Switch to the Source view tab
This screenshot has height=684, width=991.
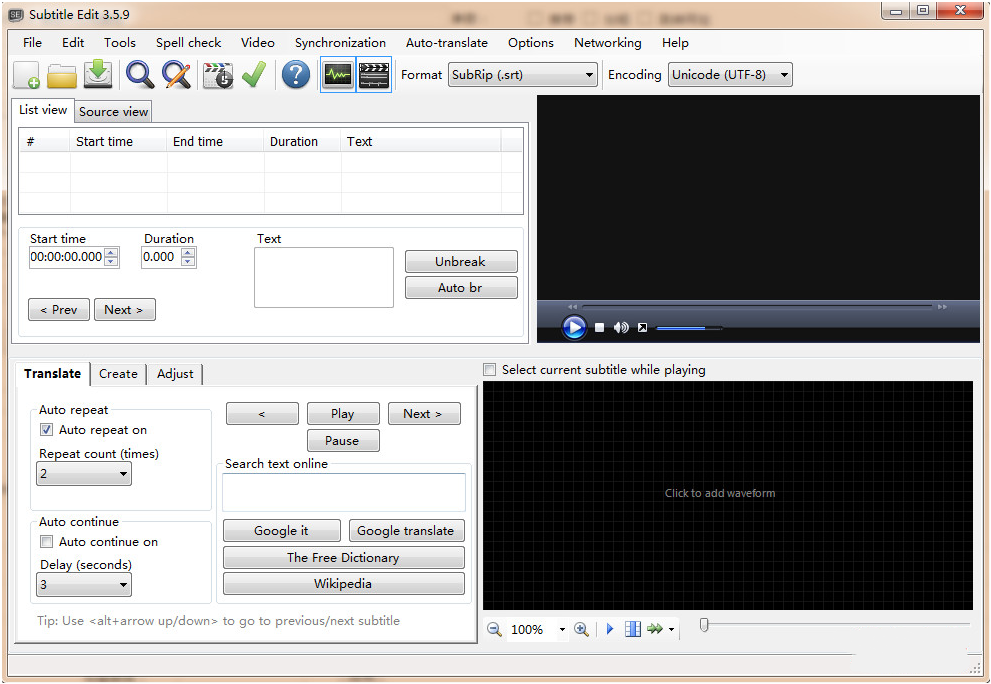pyautogui.click(x=112, y=111)
